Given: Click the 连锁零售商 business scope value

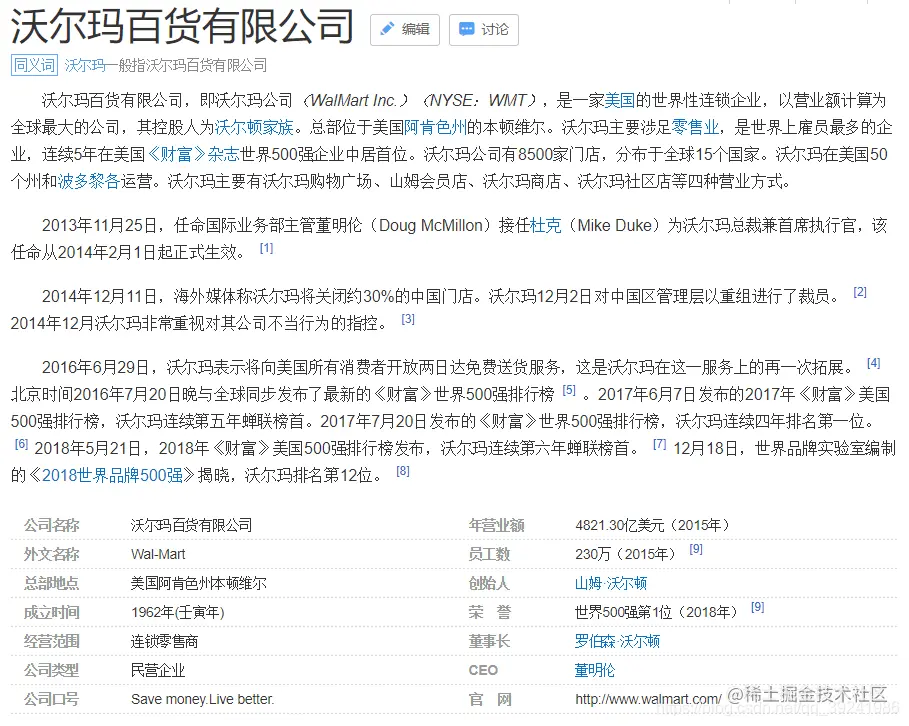Looking at the screenshot, I should coord(164,641).
